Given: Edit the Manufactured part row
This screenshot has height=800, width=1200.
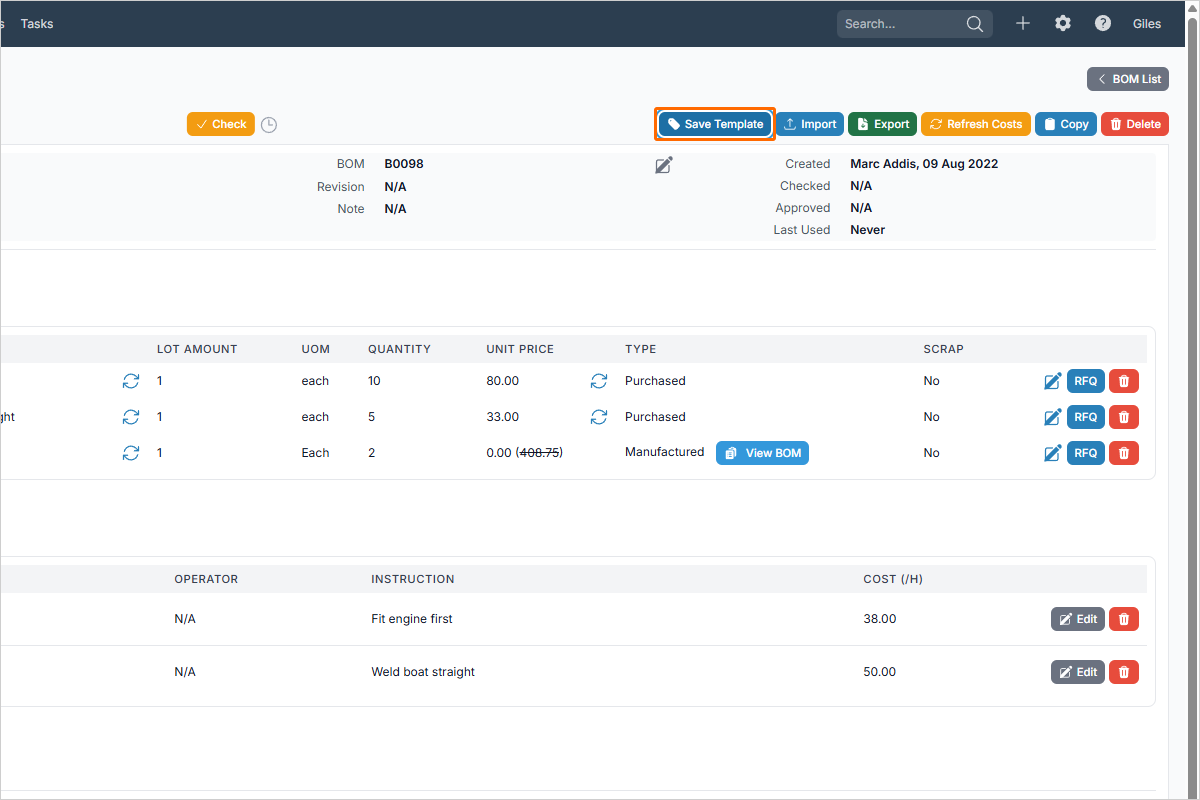Looking at the screenshot, I should coord(1052,453).
